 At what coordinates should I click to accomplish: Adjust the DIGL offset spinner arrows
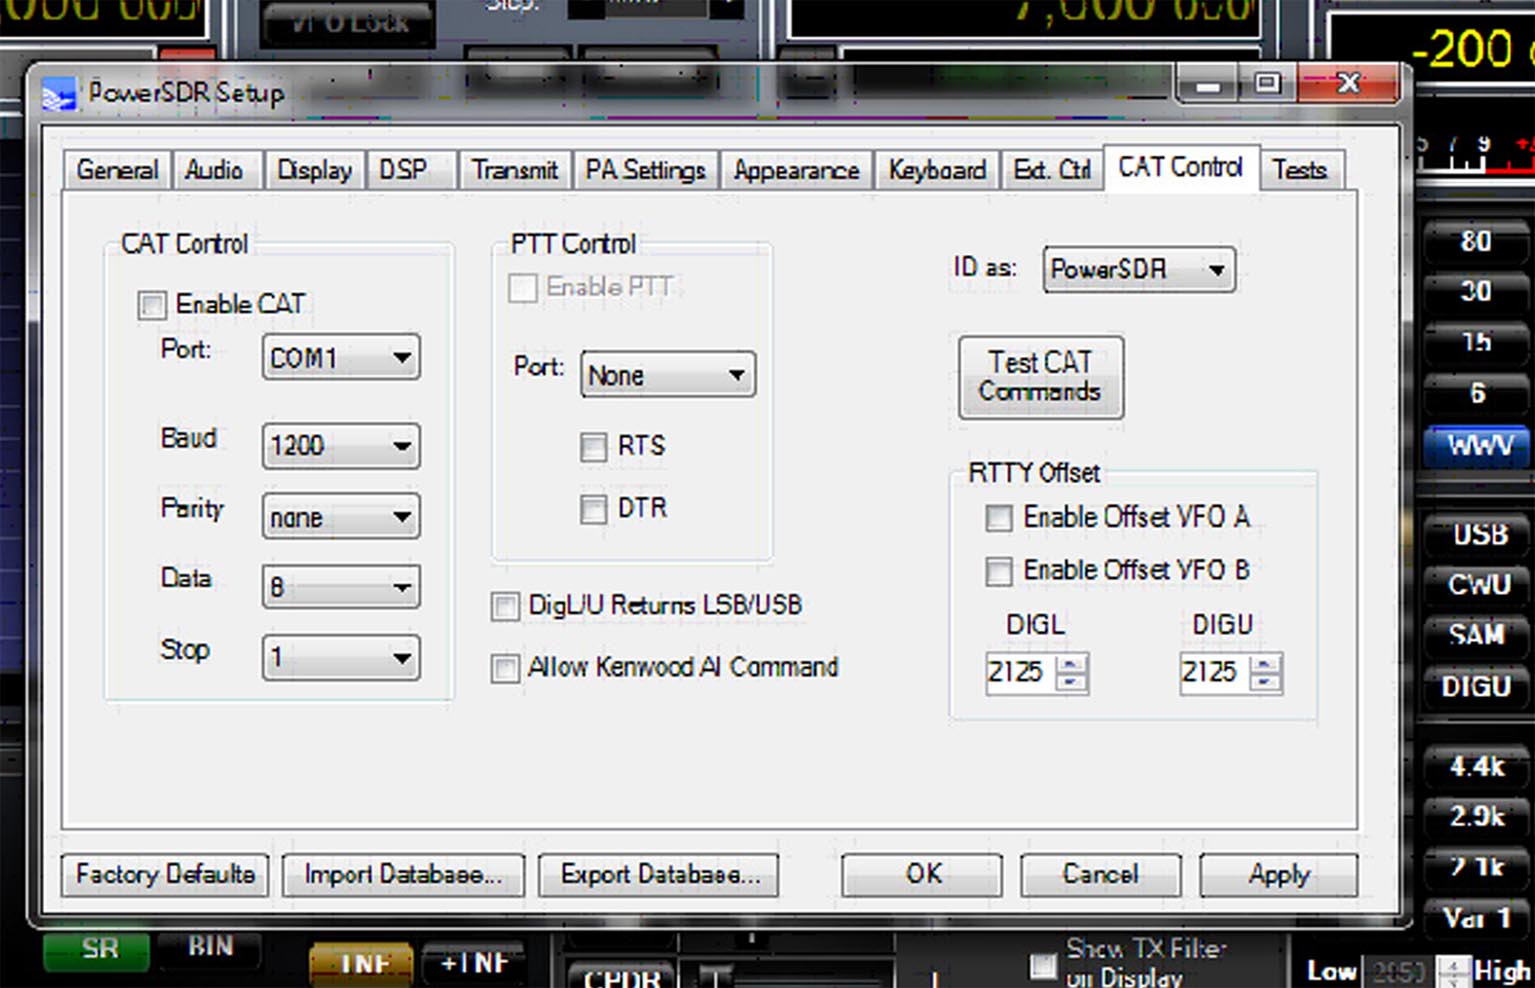1071,672
